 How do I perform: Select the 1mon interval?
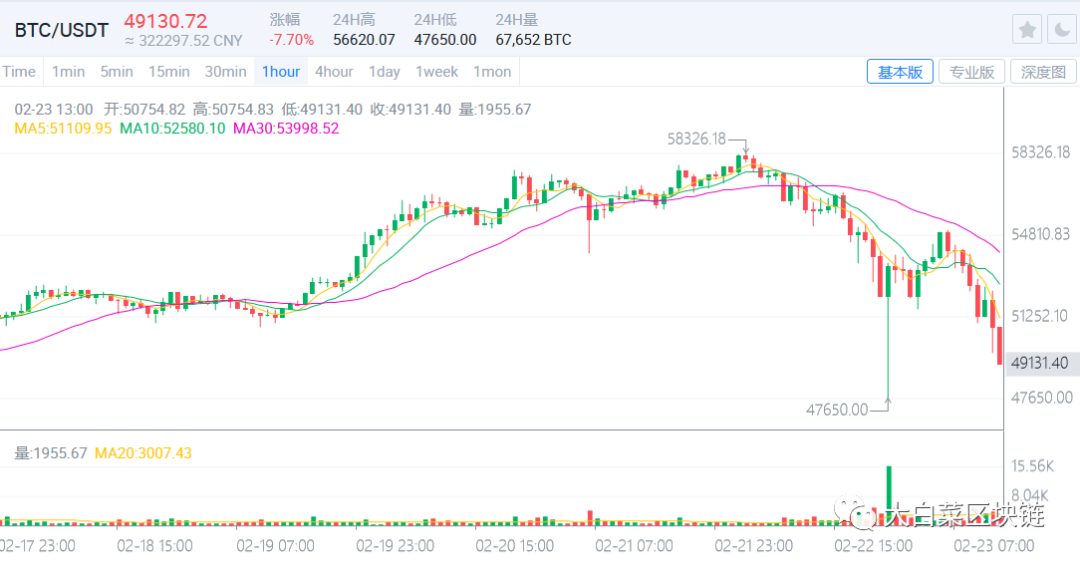tap(492, 71)
